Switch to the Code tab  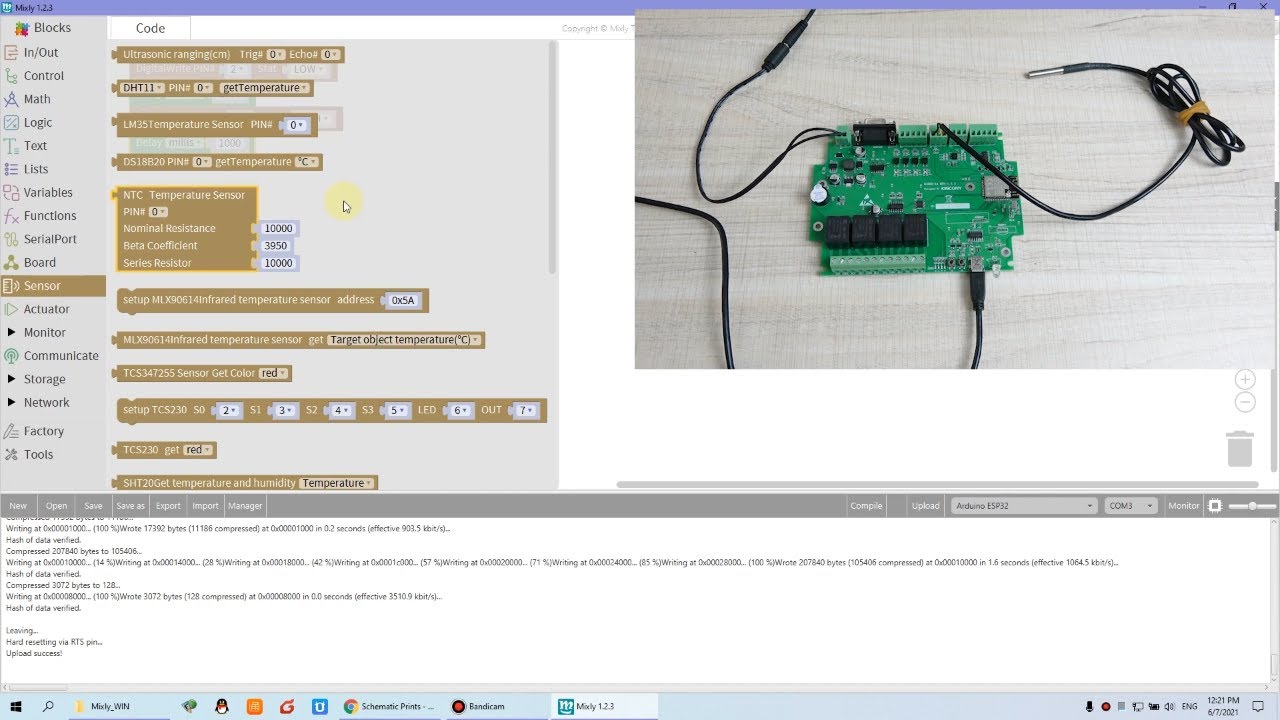[x=150, y=28]
